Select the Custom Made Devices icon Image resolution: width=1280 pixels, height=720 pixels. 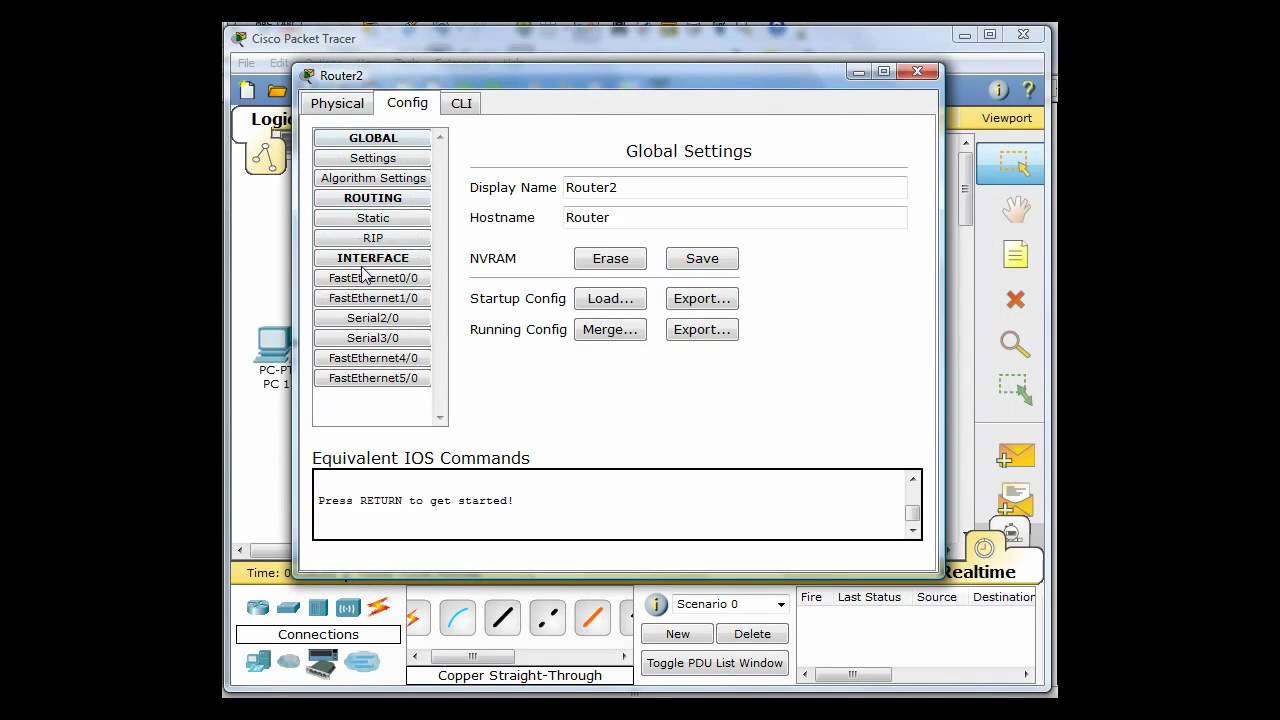click(322, 663)
